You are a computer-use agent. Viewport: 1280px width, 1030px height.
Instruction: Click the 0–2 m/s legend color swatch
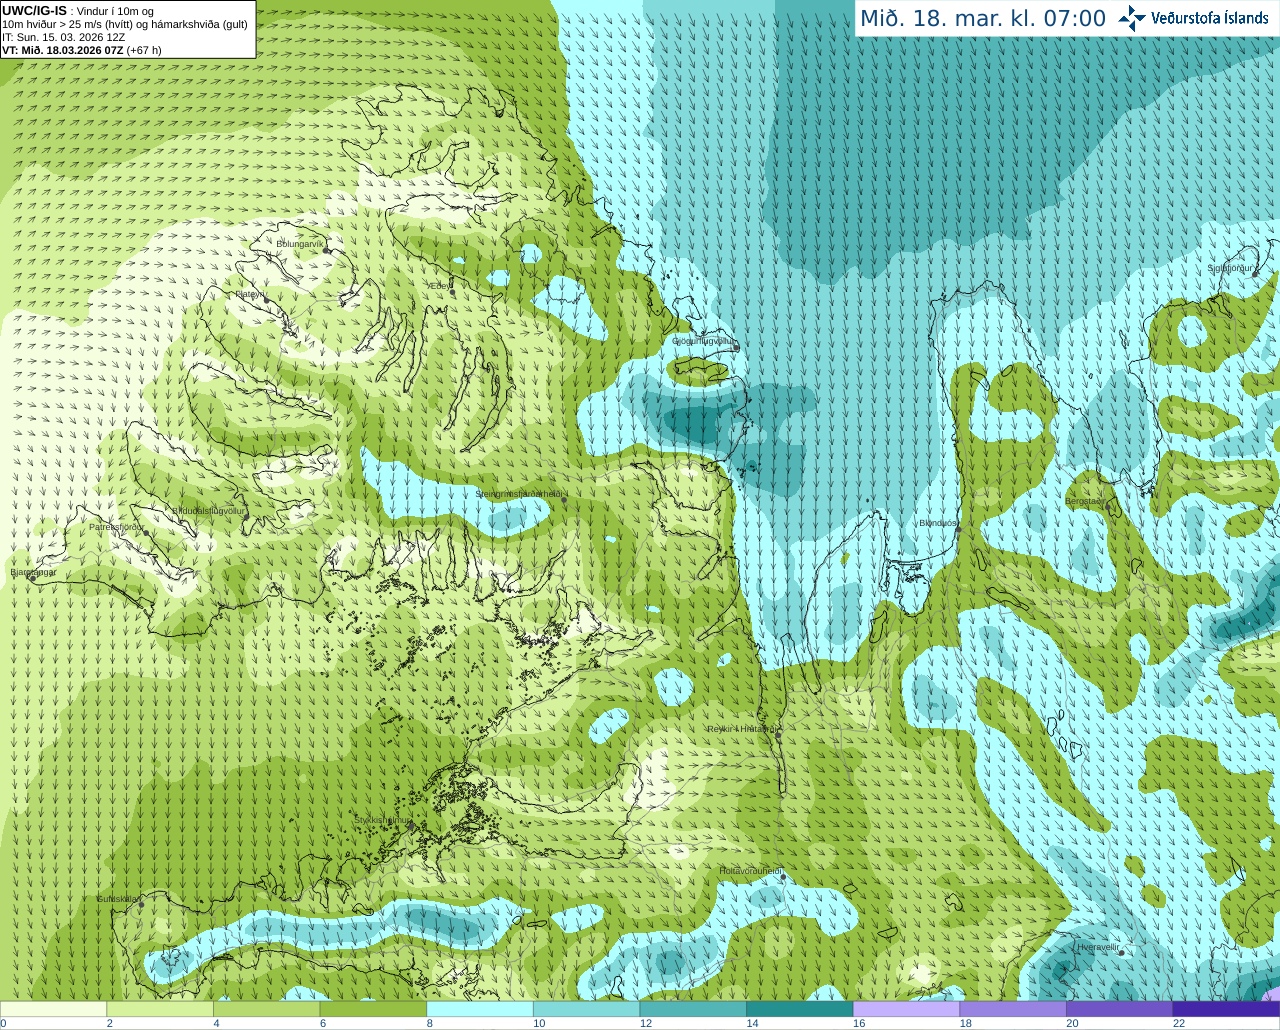53,1009
